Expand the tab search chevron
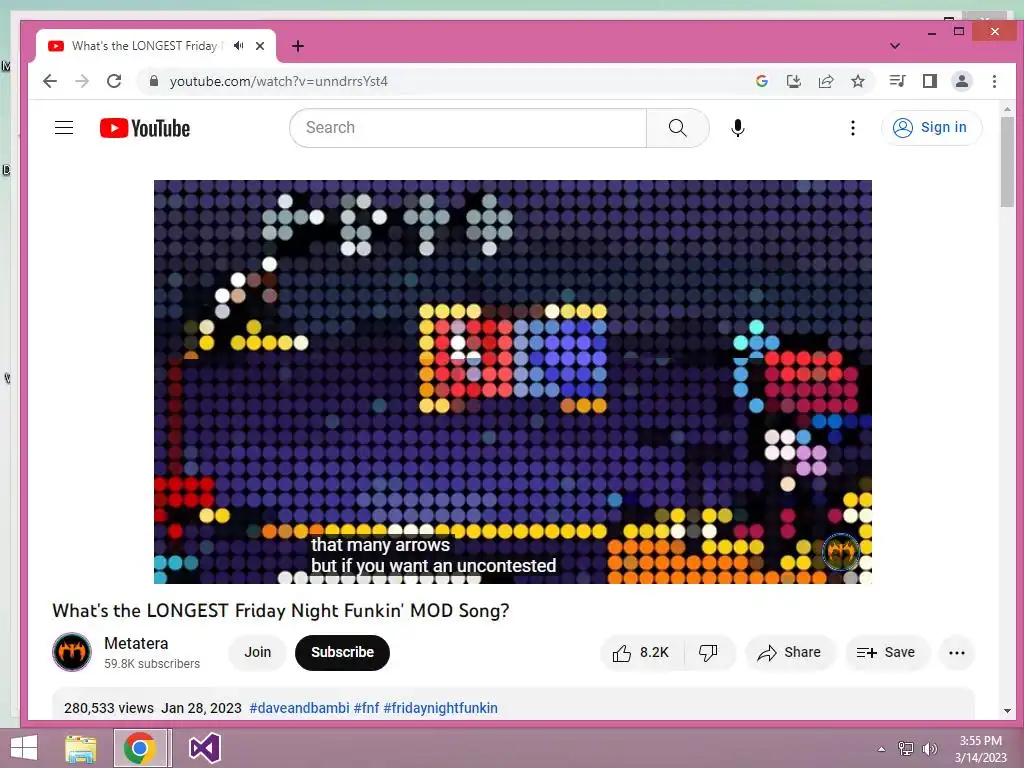1024x768 pixels. (895, 46)
